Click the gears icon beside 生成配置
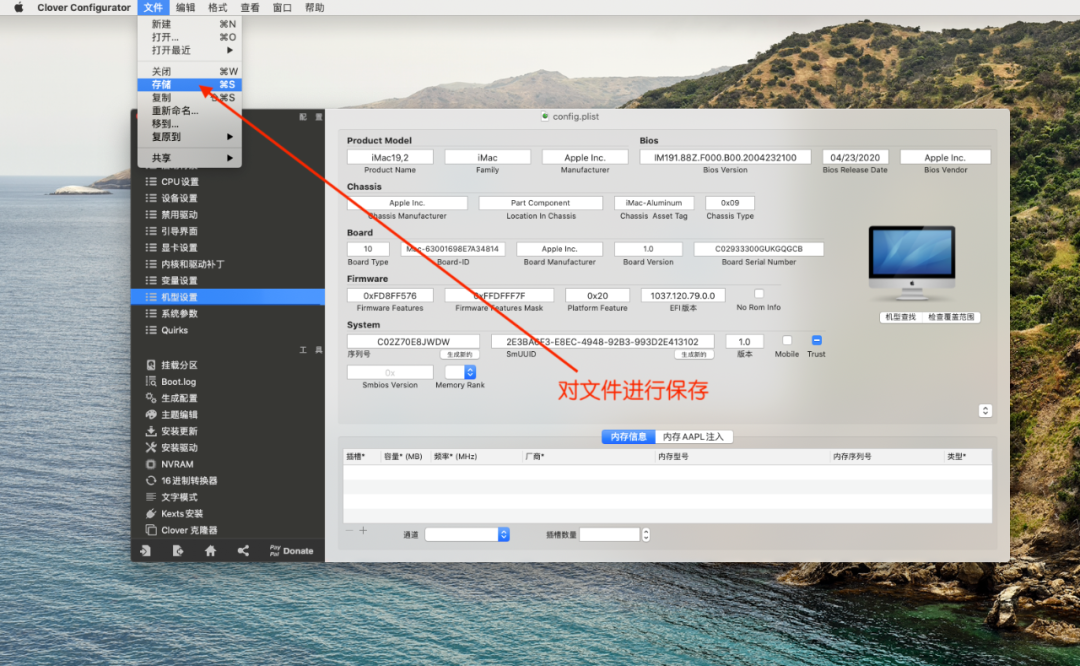 click(x=151, y=398)
